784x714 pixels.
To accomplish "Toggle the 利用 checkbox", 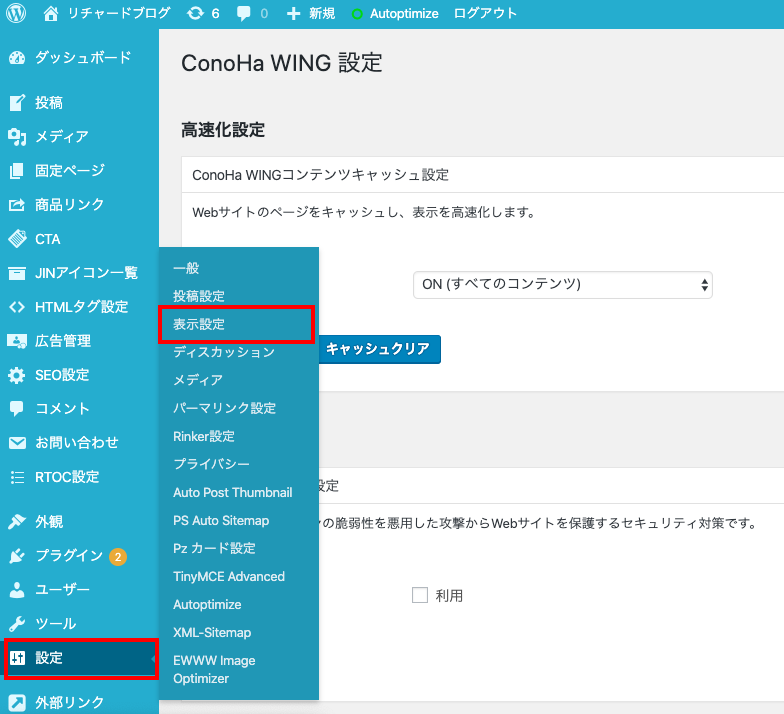I will (420, 595).
